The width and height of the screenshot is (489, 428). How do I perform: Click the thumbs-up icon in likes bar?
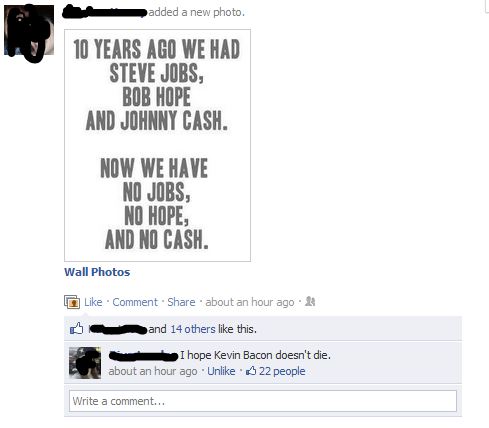[76, 329]
